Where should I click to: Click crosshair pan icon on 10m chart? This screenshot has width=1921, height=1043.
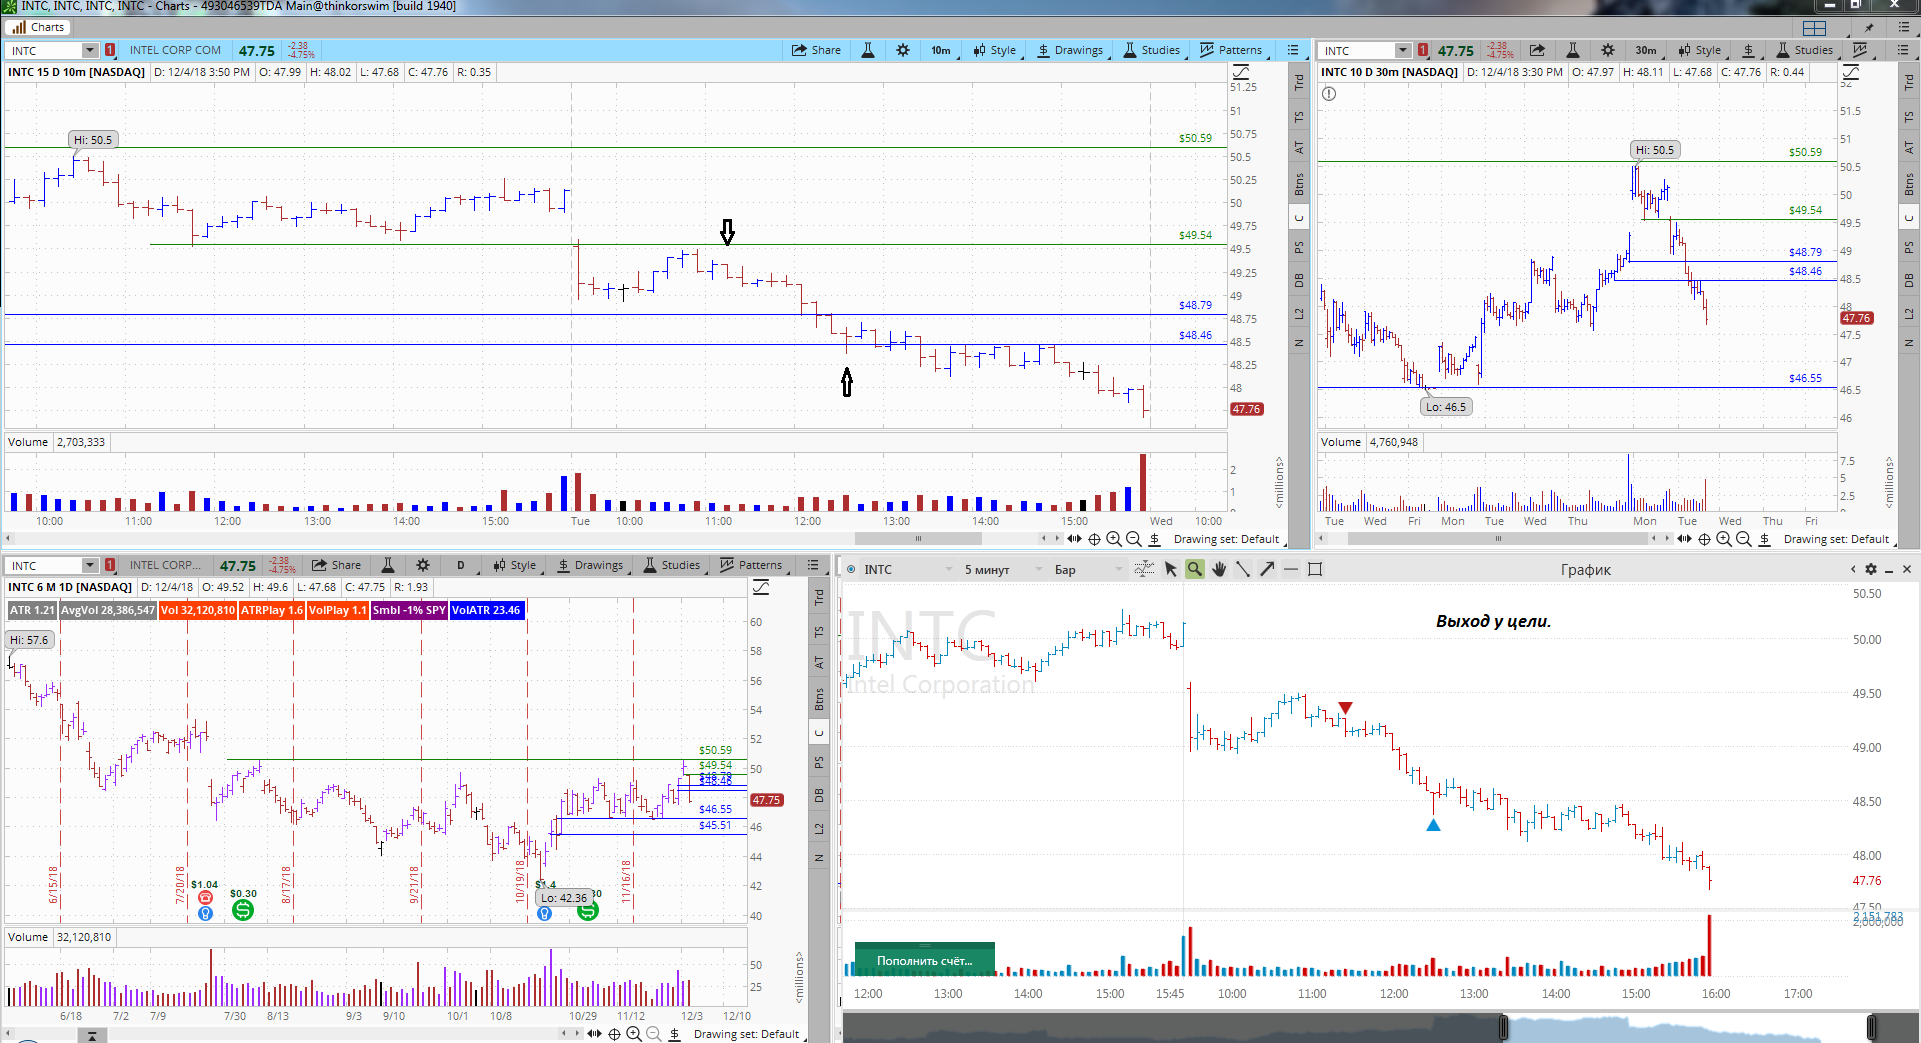(x=1094, y=539)
